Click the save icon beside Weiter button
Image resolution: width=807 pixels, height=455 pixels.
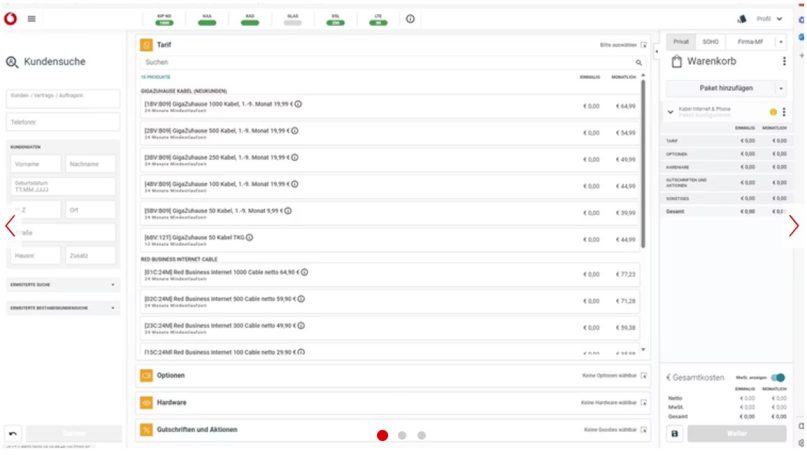coord(674,433)
